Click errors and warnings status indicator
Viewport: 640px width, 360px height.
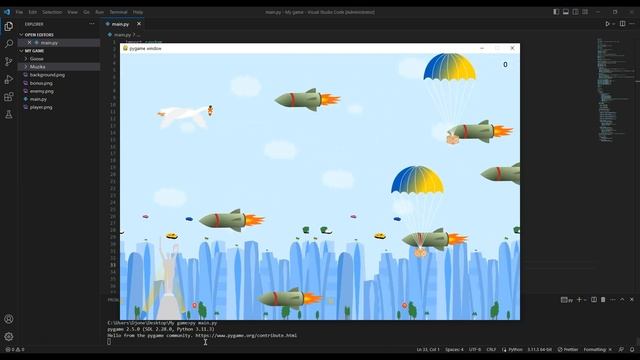pos(15,349)
